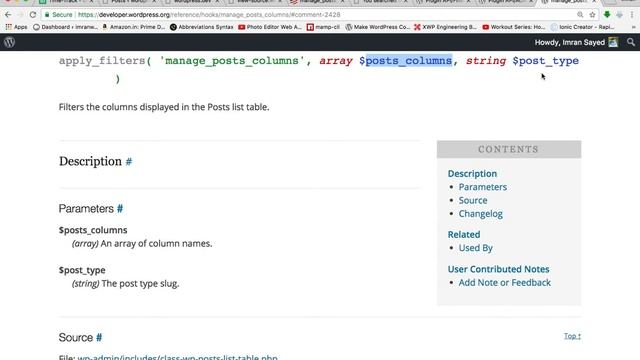This screenshot has width=640, height=360.
Task: Click $post_type in the code signature
Action: (x=546, y=60)
